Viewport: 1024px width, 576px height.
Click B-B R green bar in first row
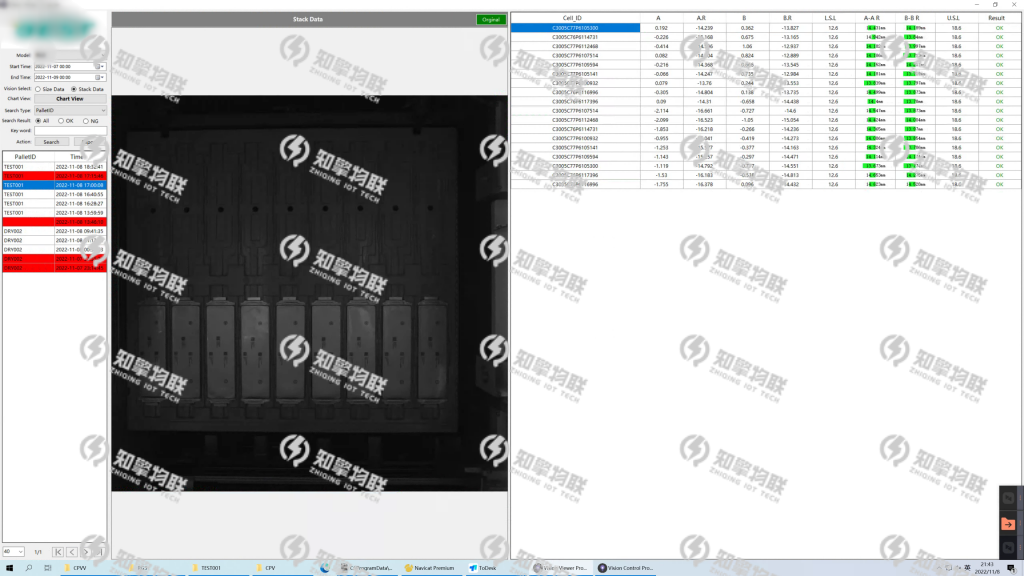click(x=911, y=28)
